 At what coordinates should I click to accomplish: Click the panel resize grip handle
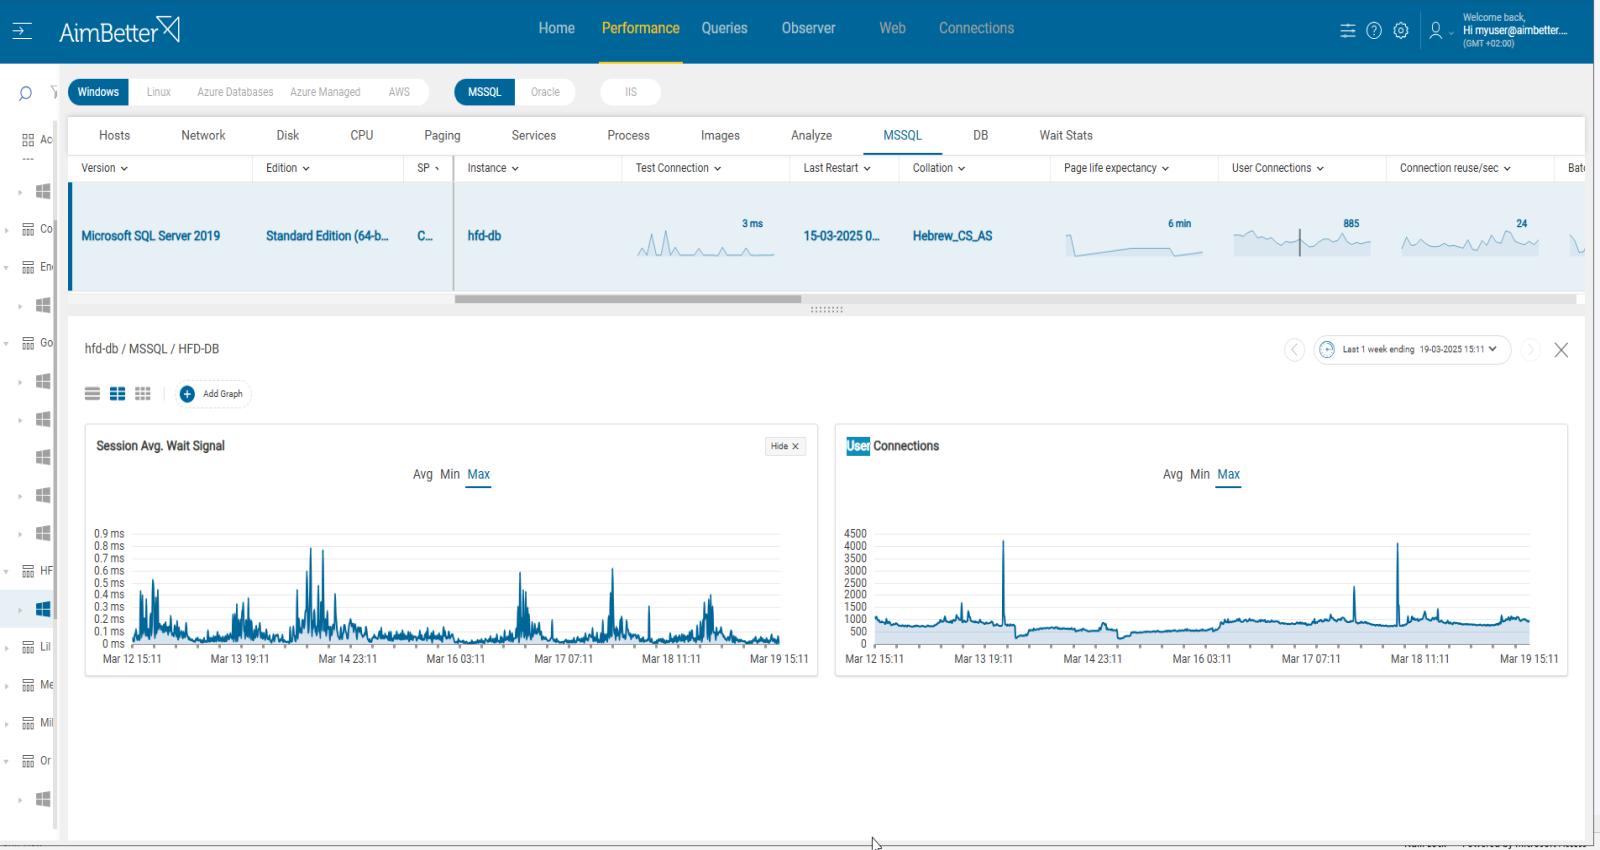coord(827,310)
